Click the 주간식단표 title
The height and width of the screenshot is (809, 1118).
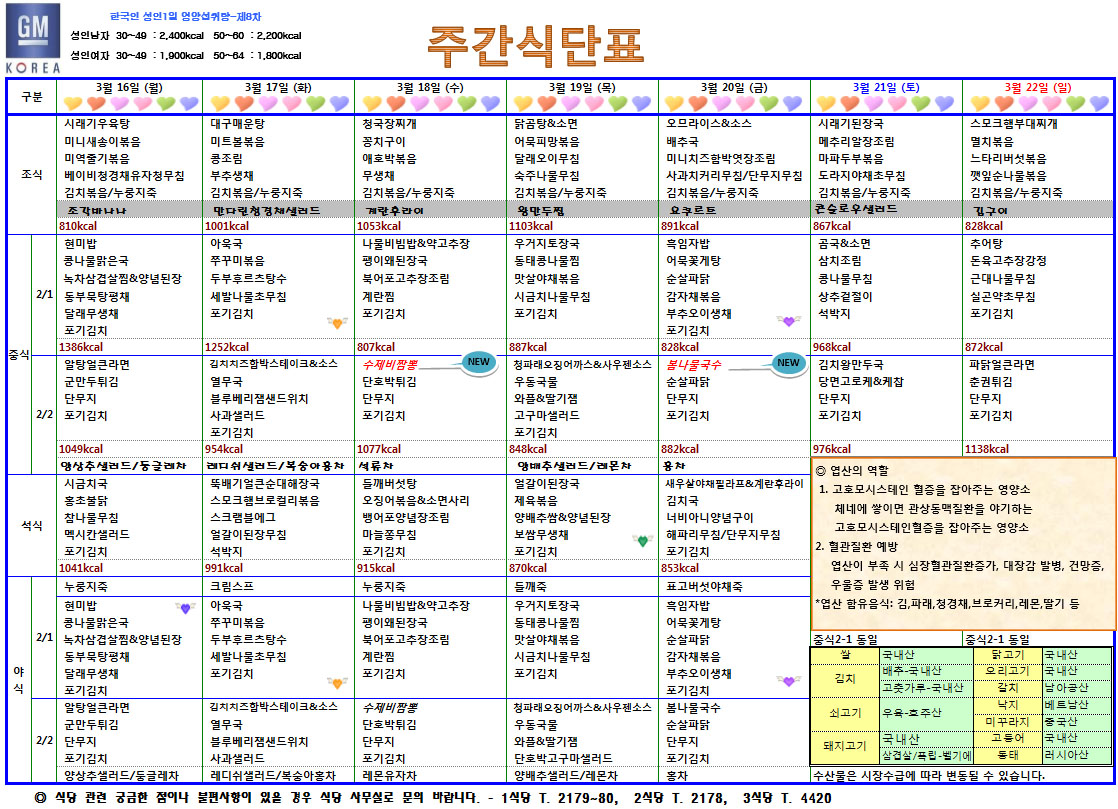[535, 42]
